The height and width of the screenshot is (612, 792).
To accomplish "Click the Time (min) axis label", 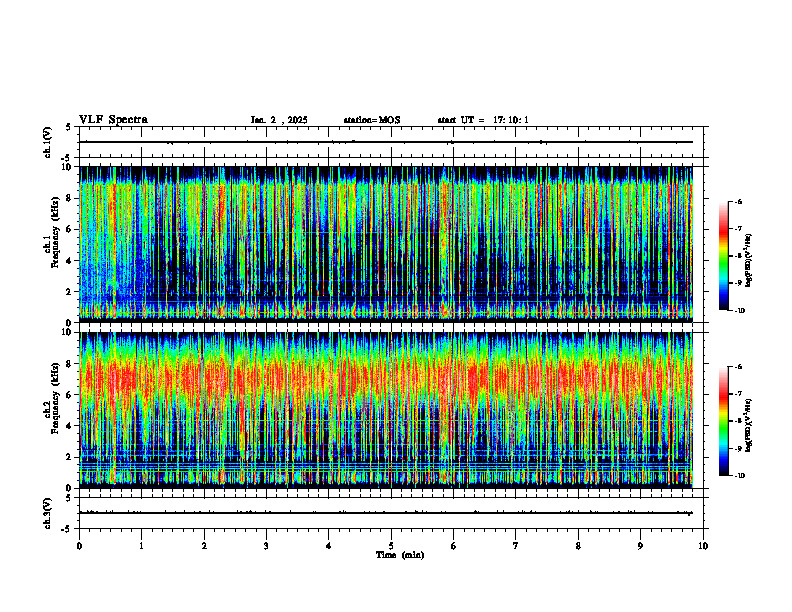I will click(x=400, y=555).
